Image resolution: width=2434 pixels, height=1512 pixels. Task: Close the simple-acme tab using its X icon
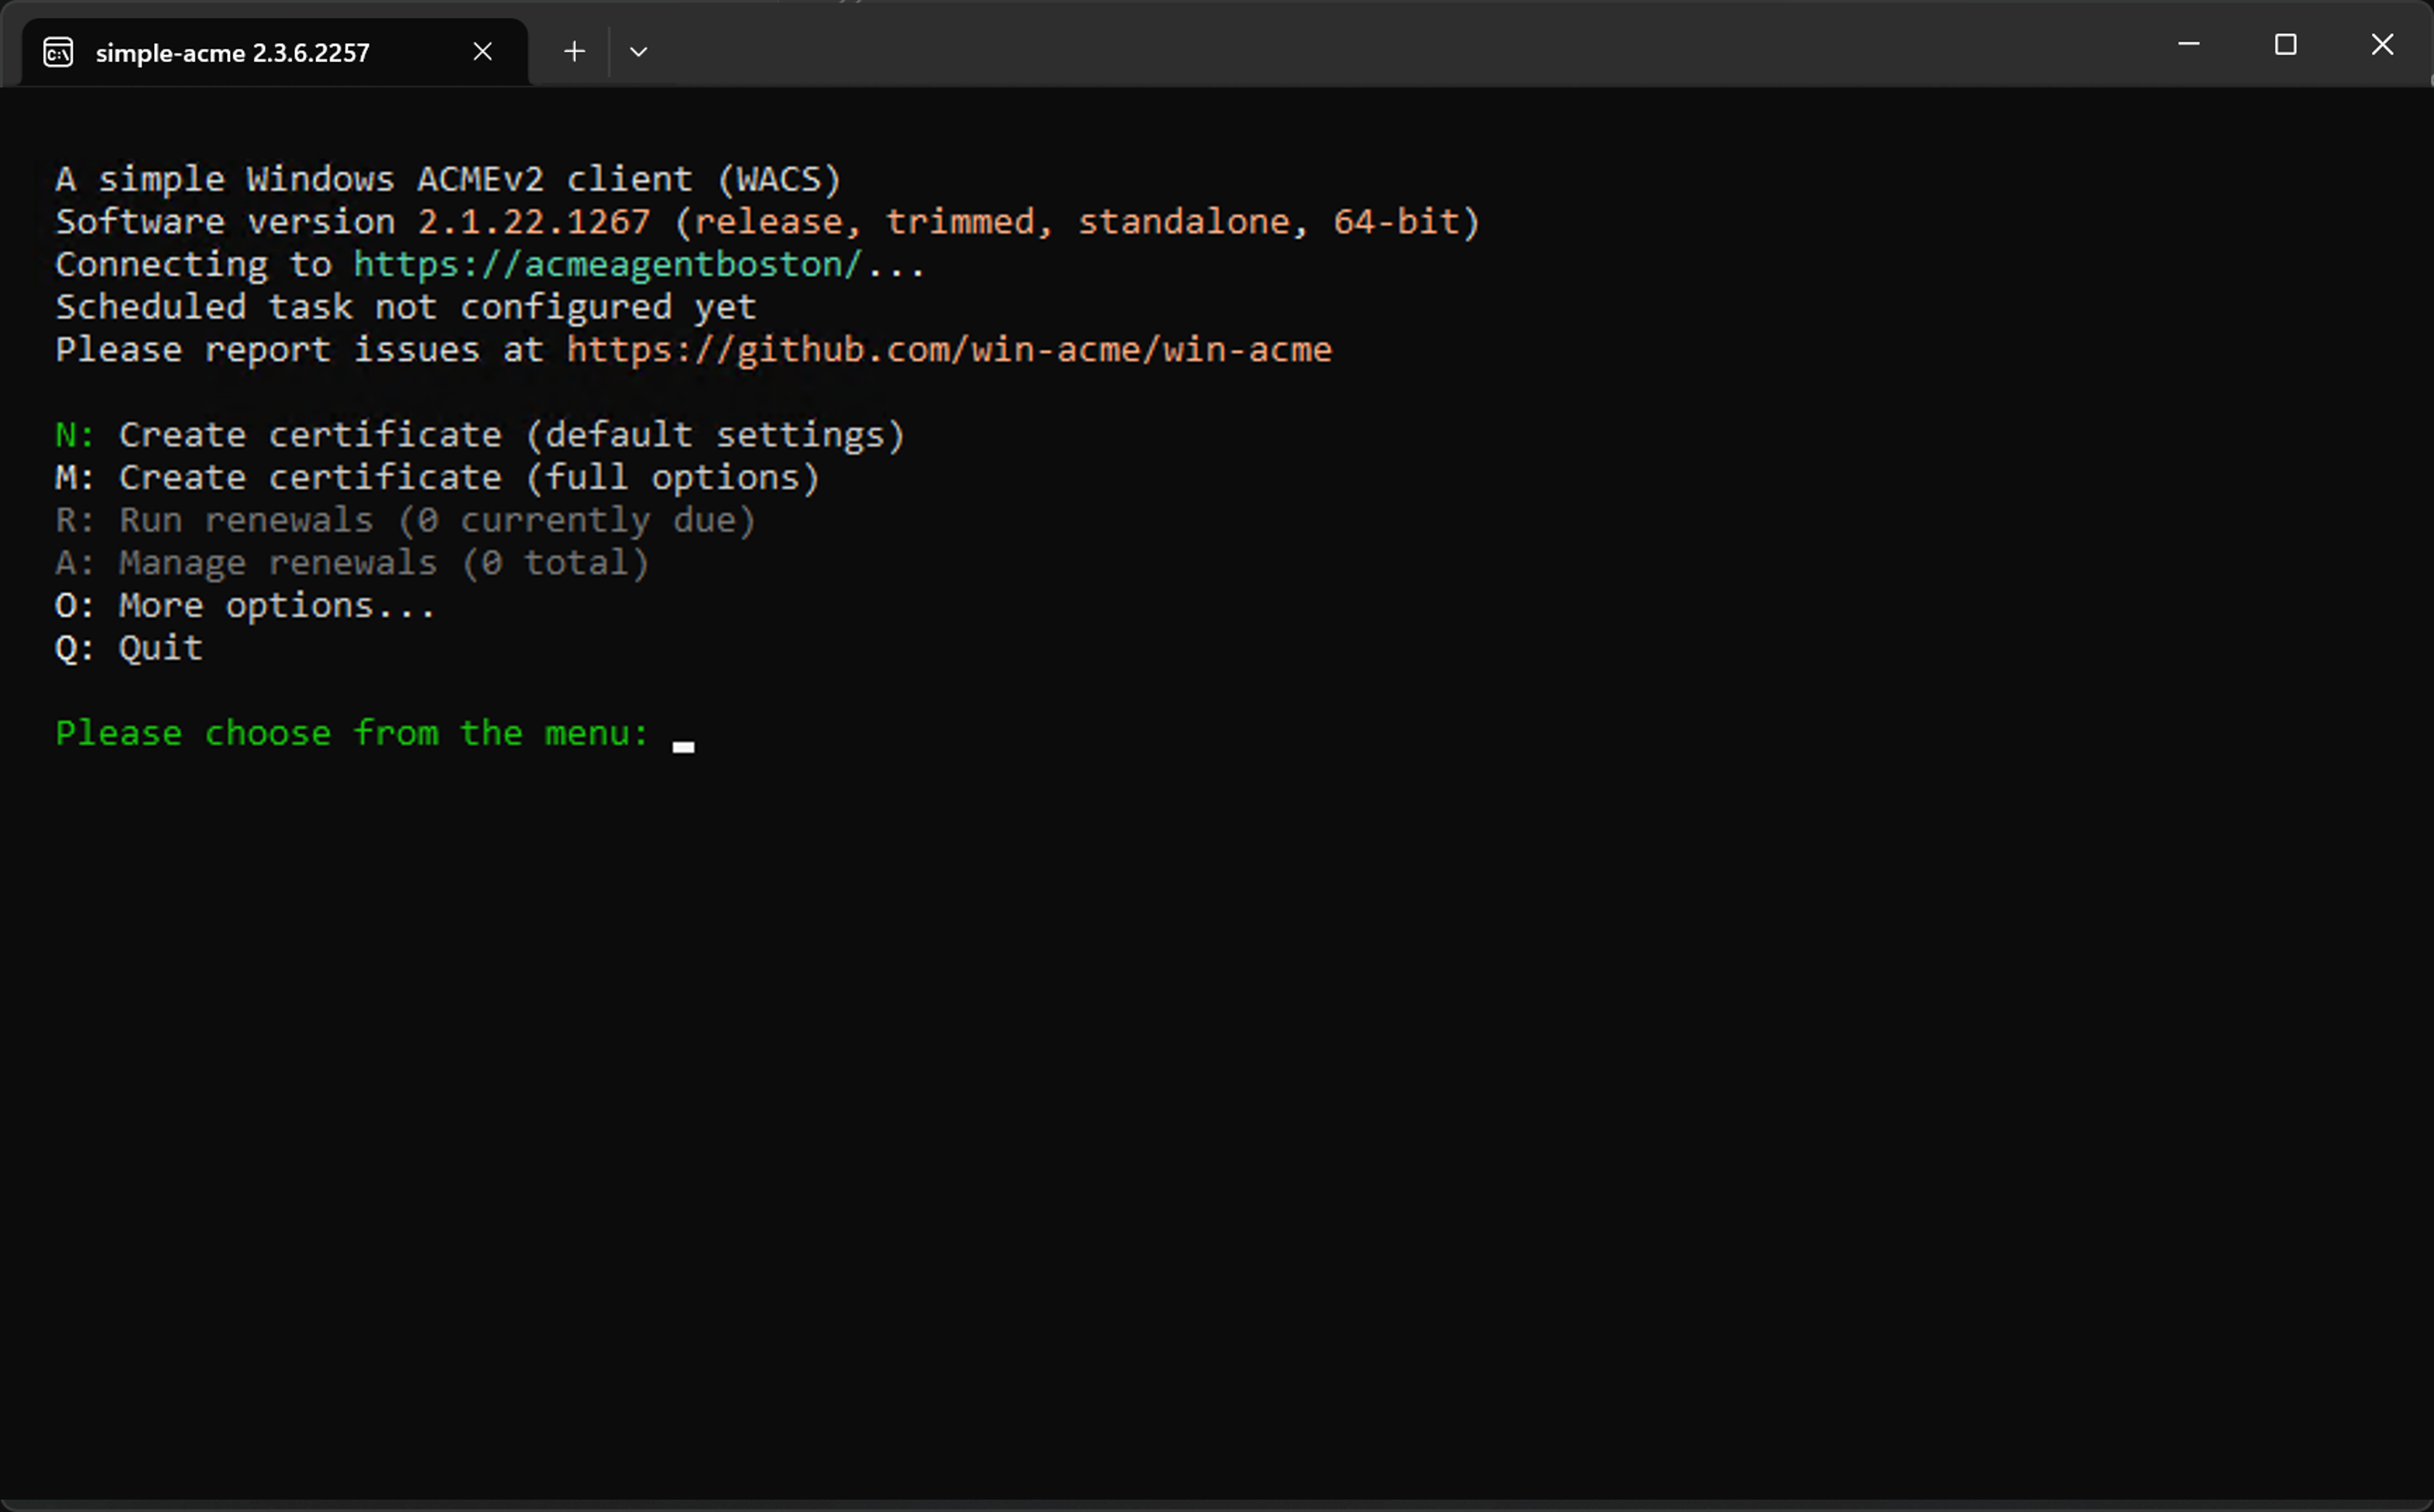pos(483,51)
